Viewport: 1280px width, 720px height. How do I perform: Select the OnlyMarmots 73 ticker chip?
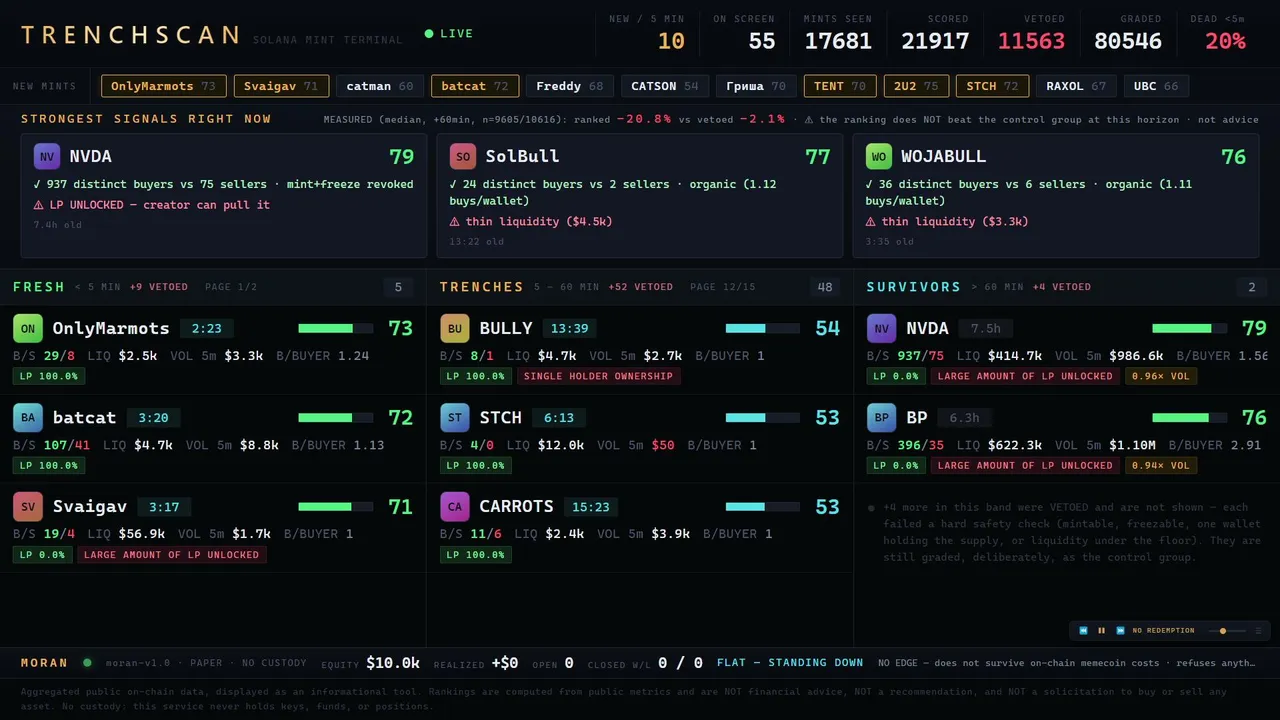click(164, 86)
